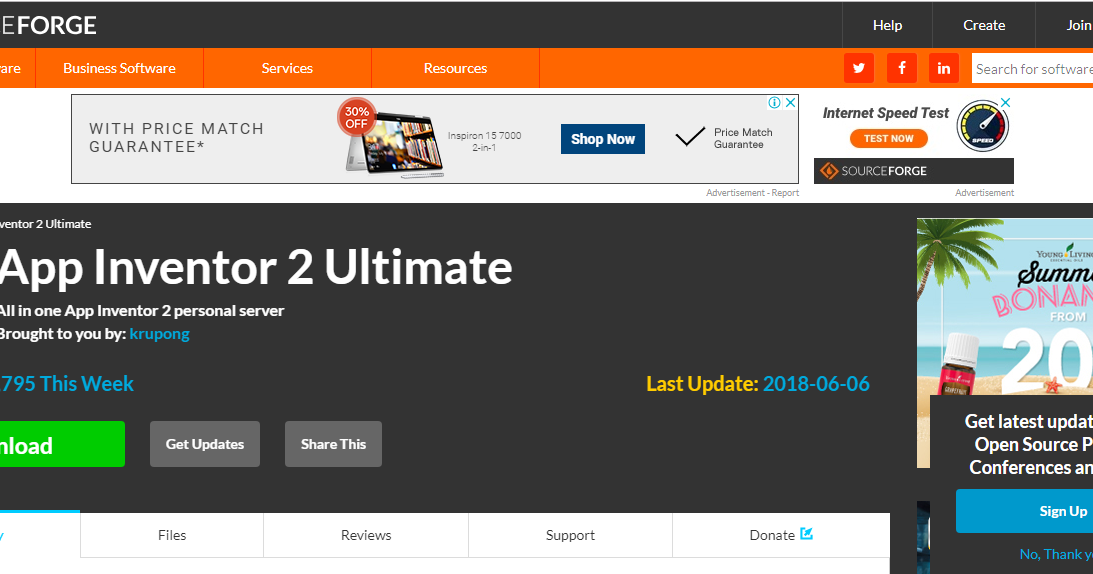Click the speedometer icon in speed test ad
This screenshot has width=1093, height=574.
983,126
